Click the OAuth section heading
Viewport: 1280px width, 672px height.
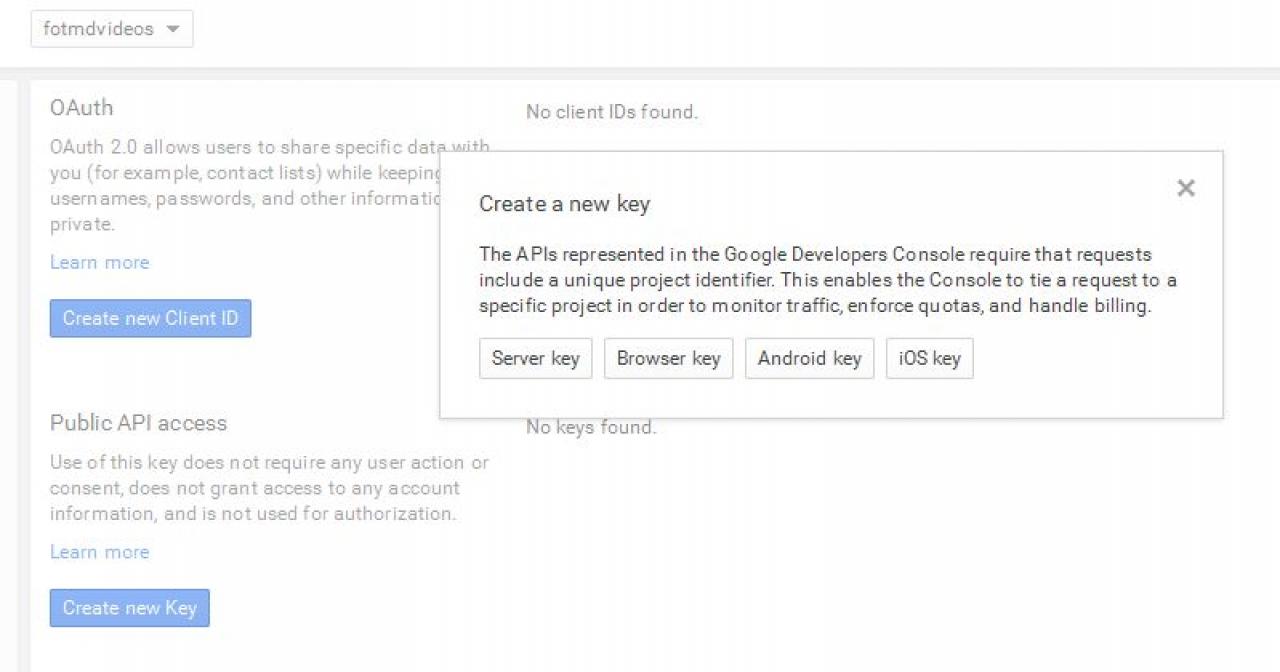pos(81,107)
